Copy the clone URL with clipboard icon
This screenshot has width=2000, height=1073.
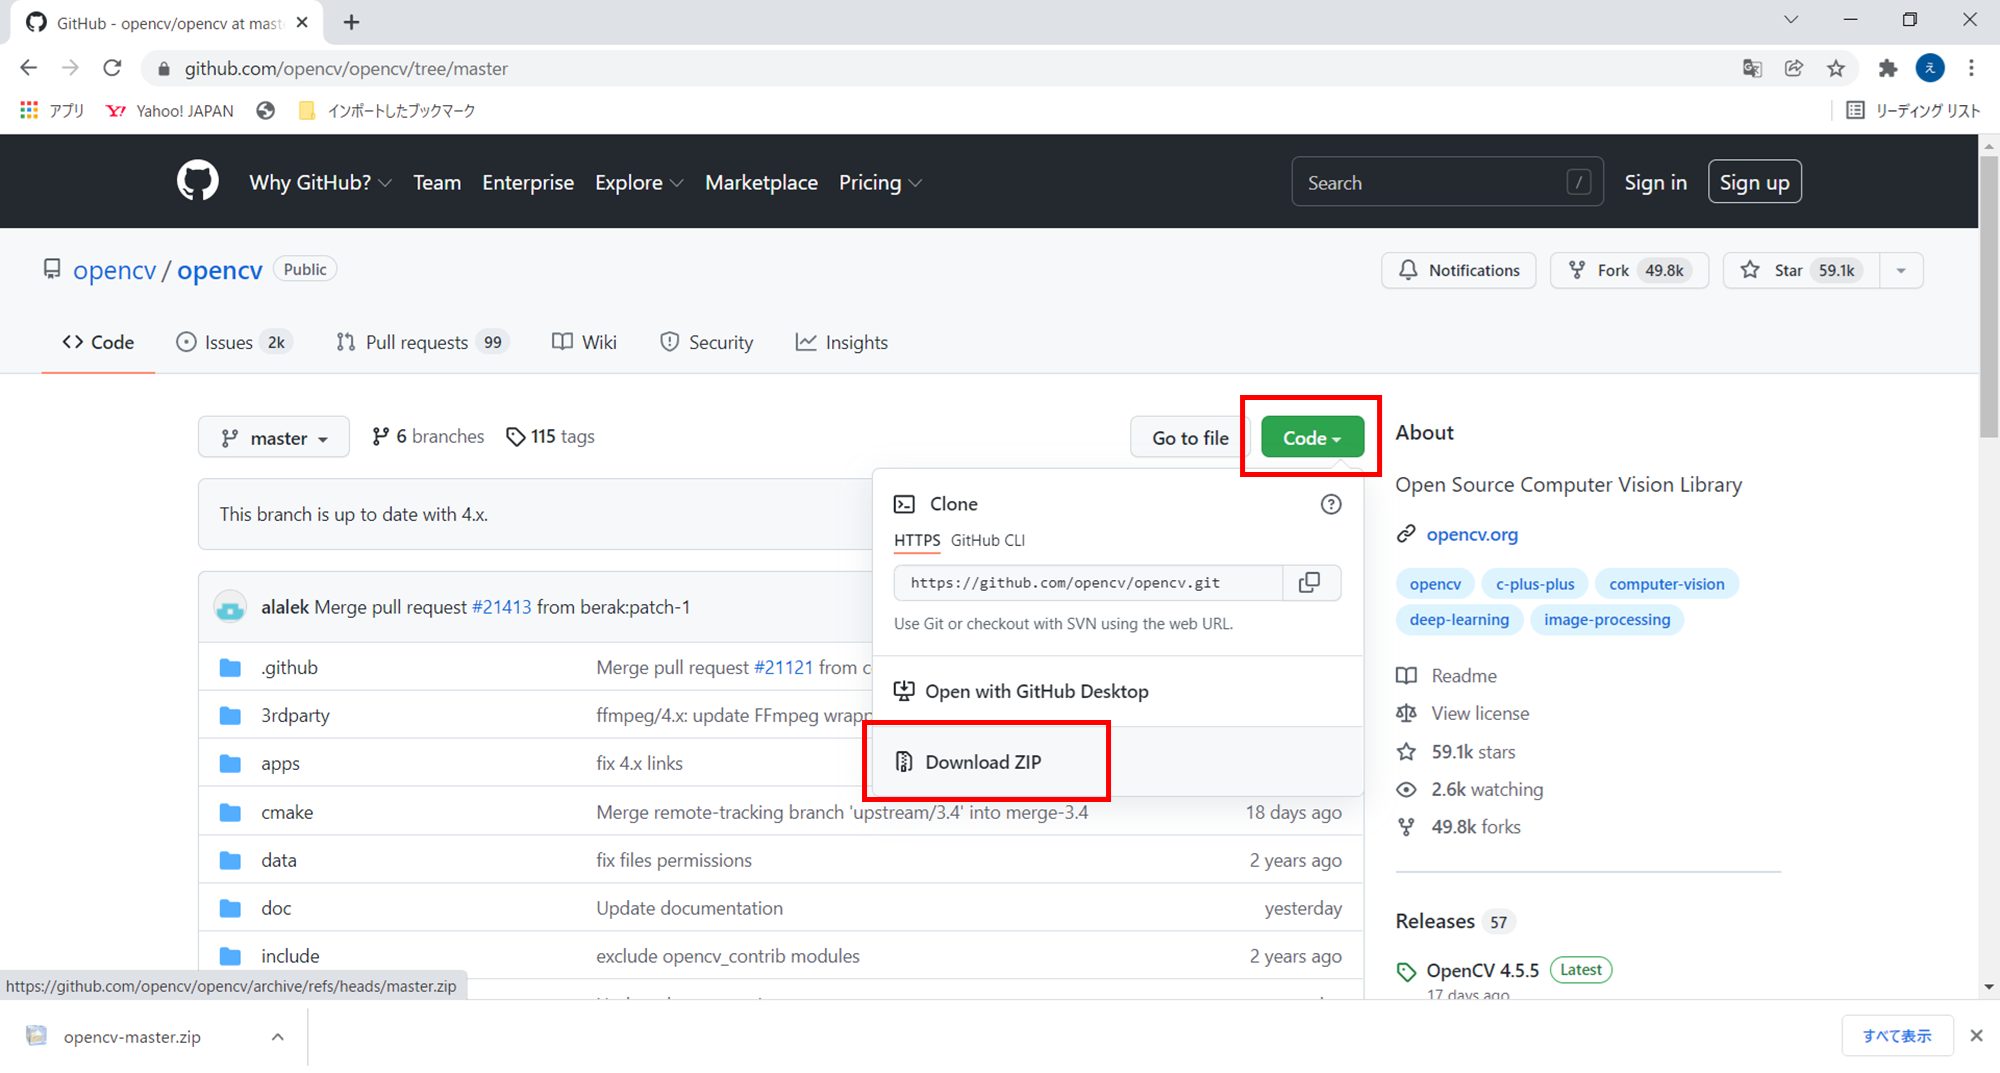1309,583
